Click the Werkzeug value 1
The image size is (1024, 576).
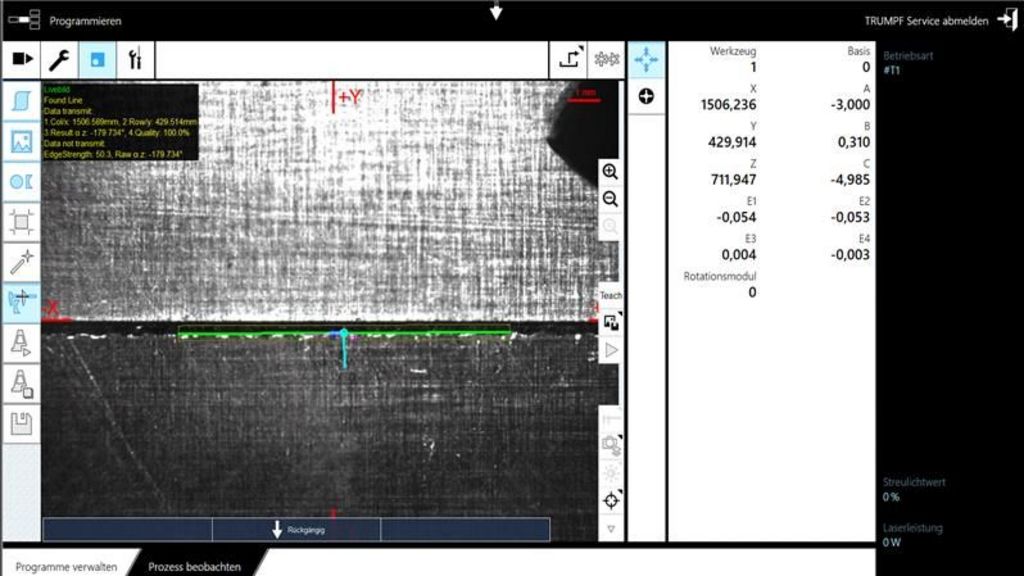(x=753, y=67)
